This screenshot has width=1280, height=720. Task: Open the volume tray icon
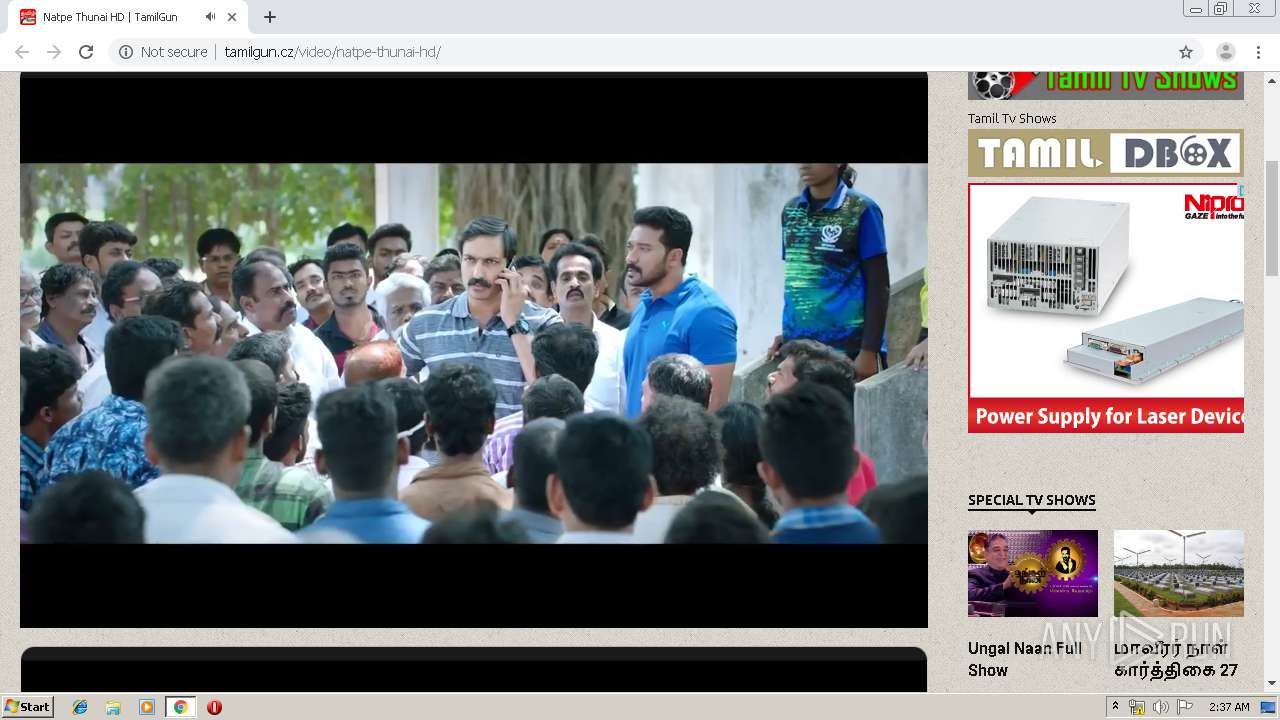(1160, 707)
